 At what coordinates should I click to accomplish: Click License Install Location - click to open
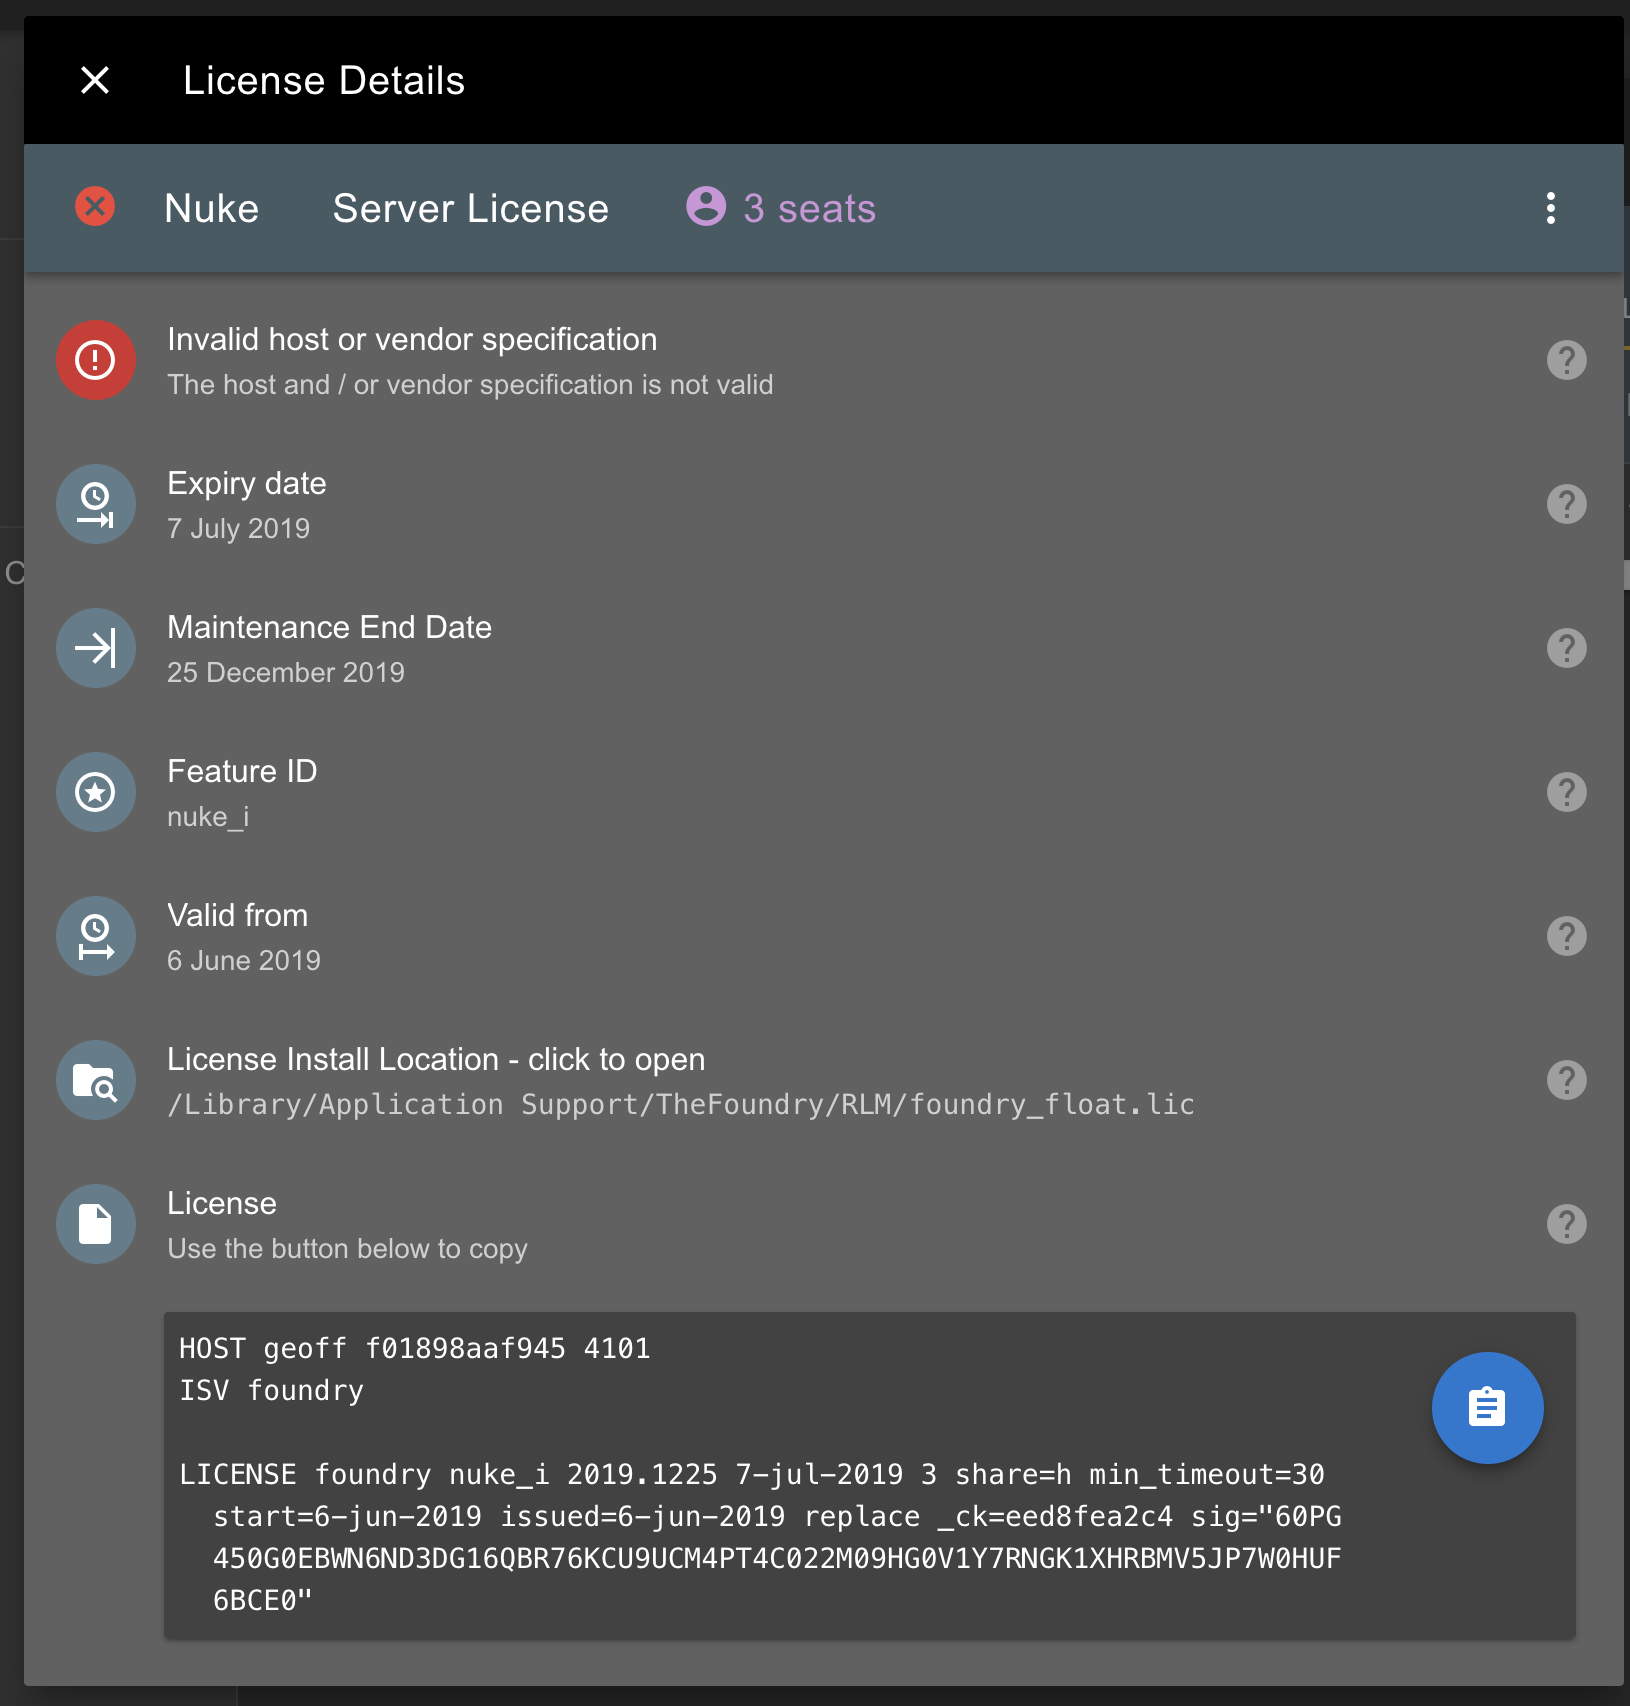[436, 1059]
